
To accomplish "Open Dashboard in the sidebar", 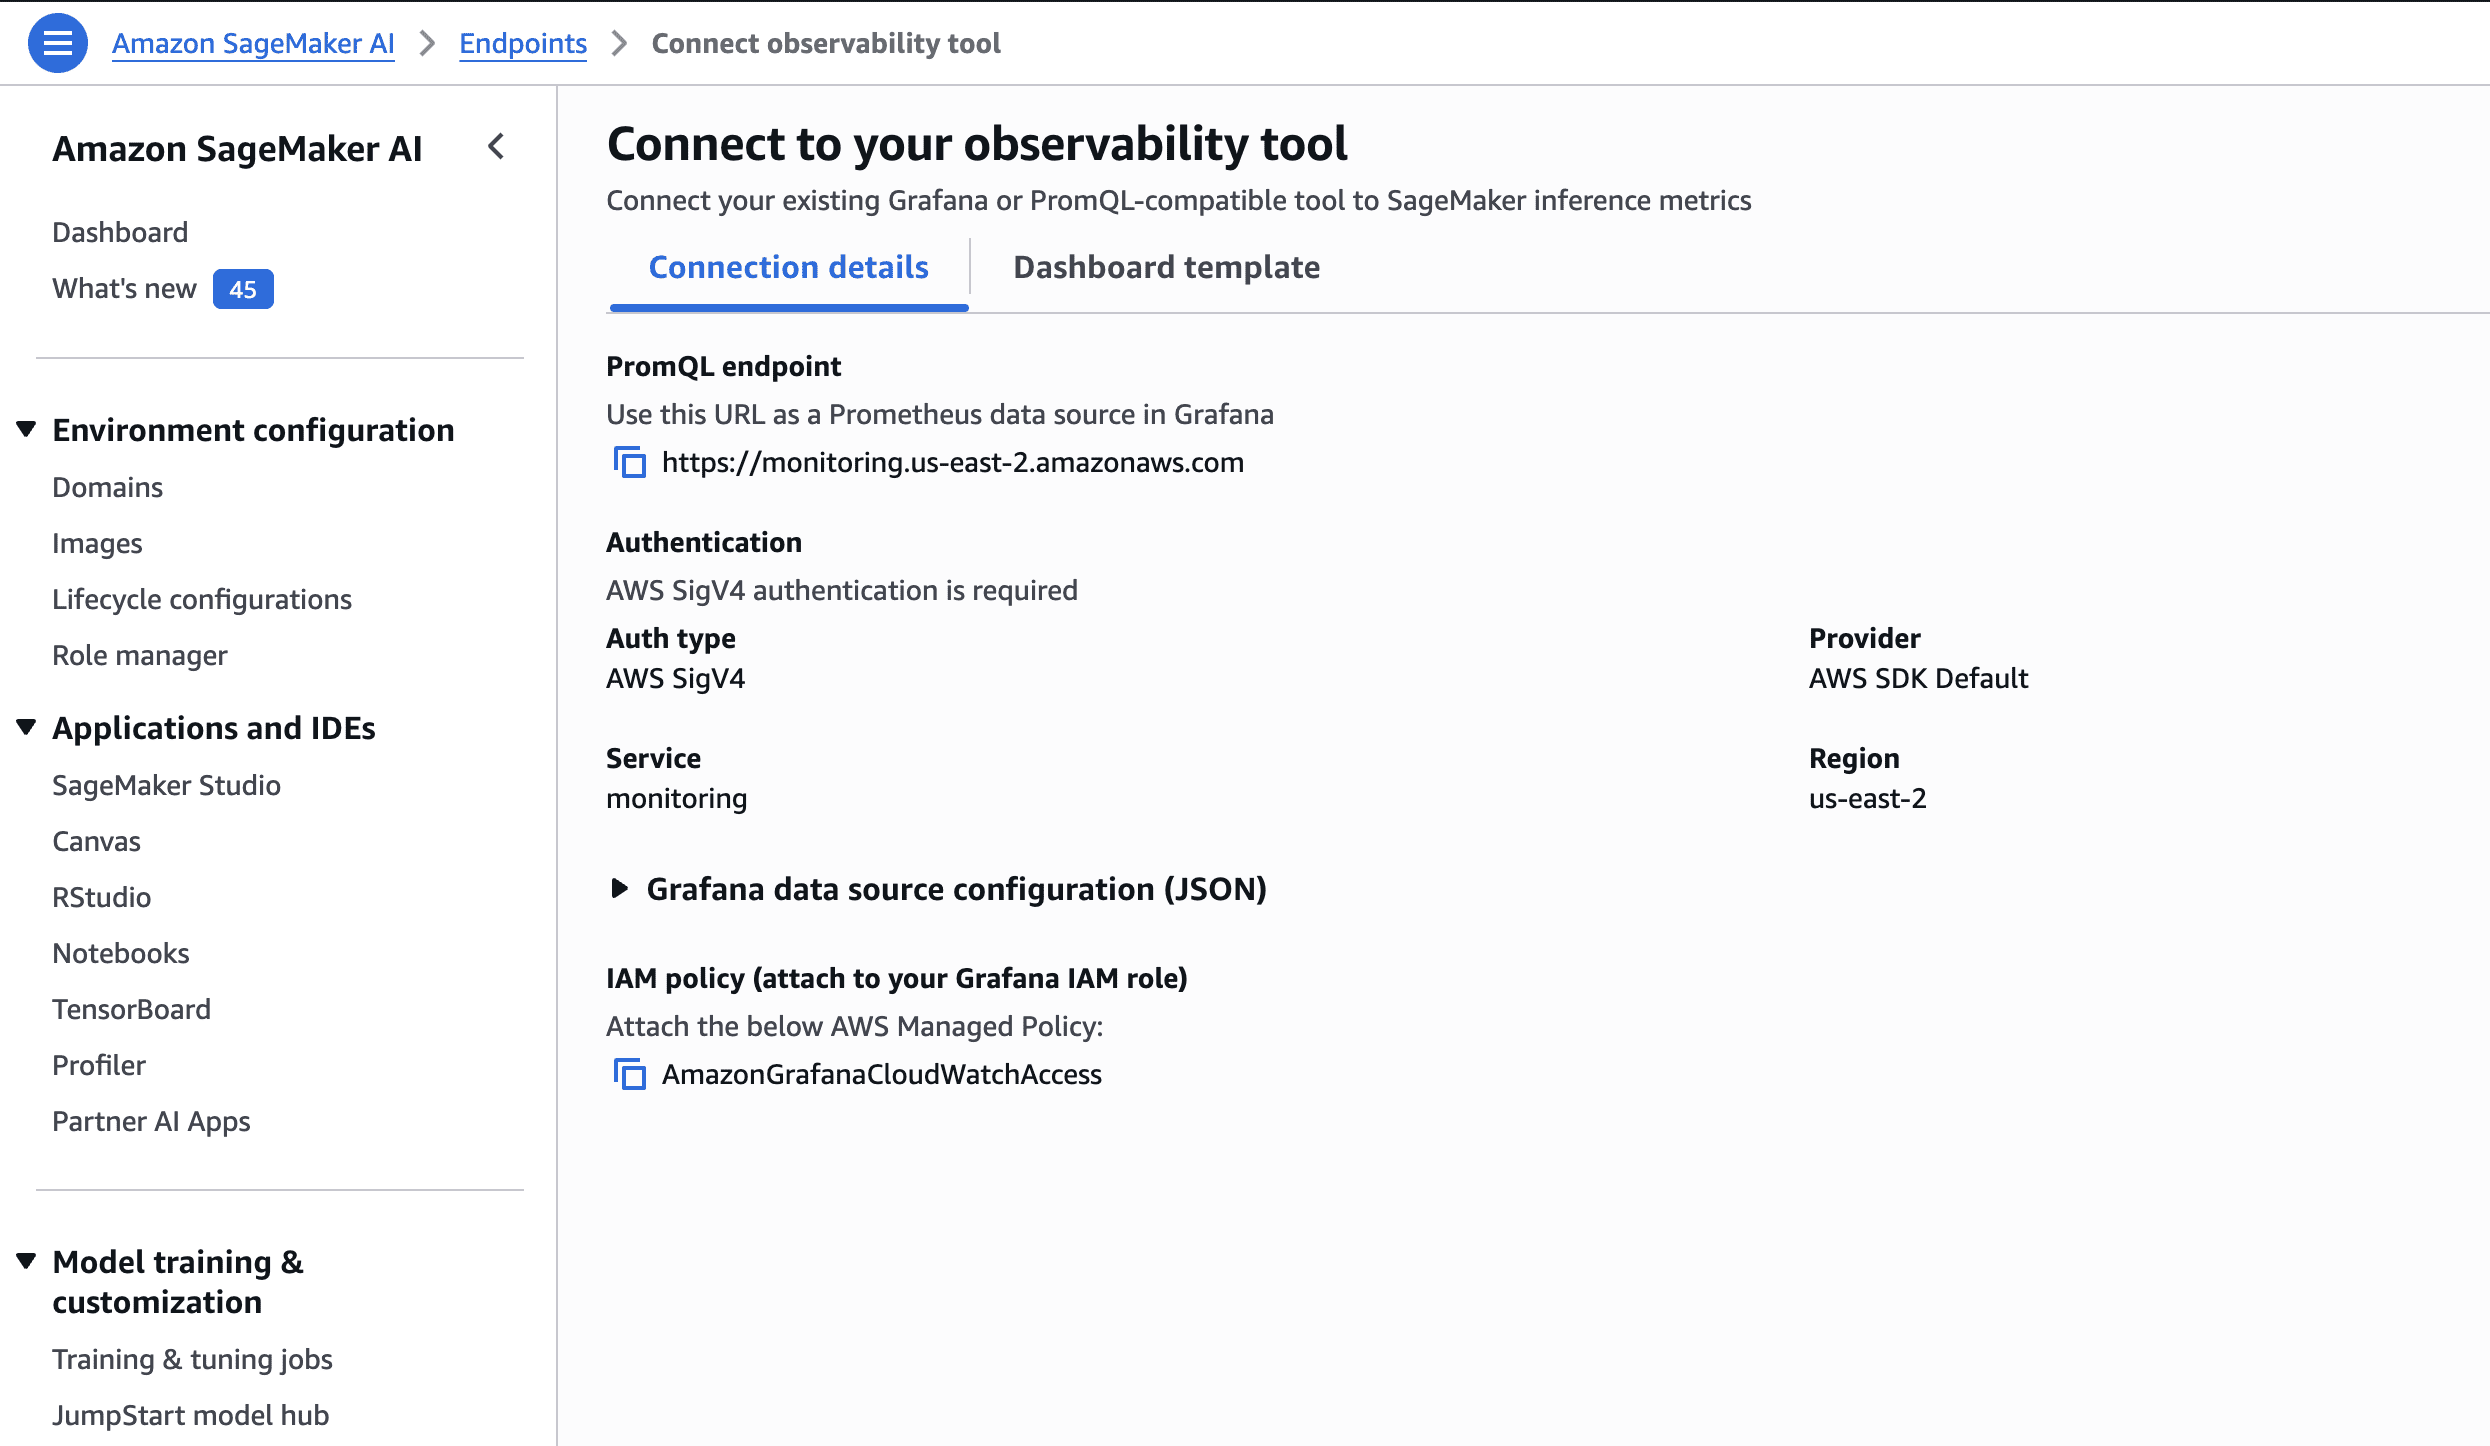I will pyautogui.click(x=120, y=232).
